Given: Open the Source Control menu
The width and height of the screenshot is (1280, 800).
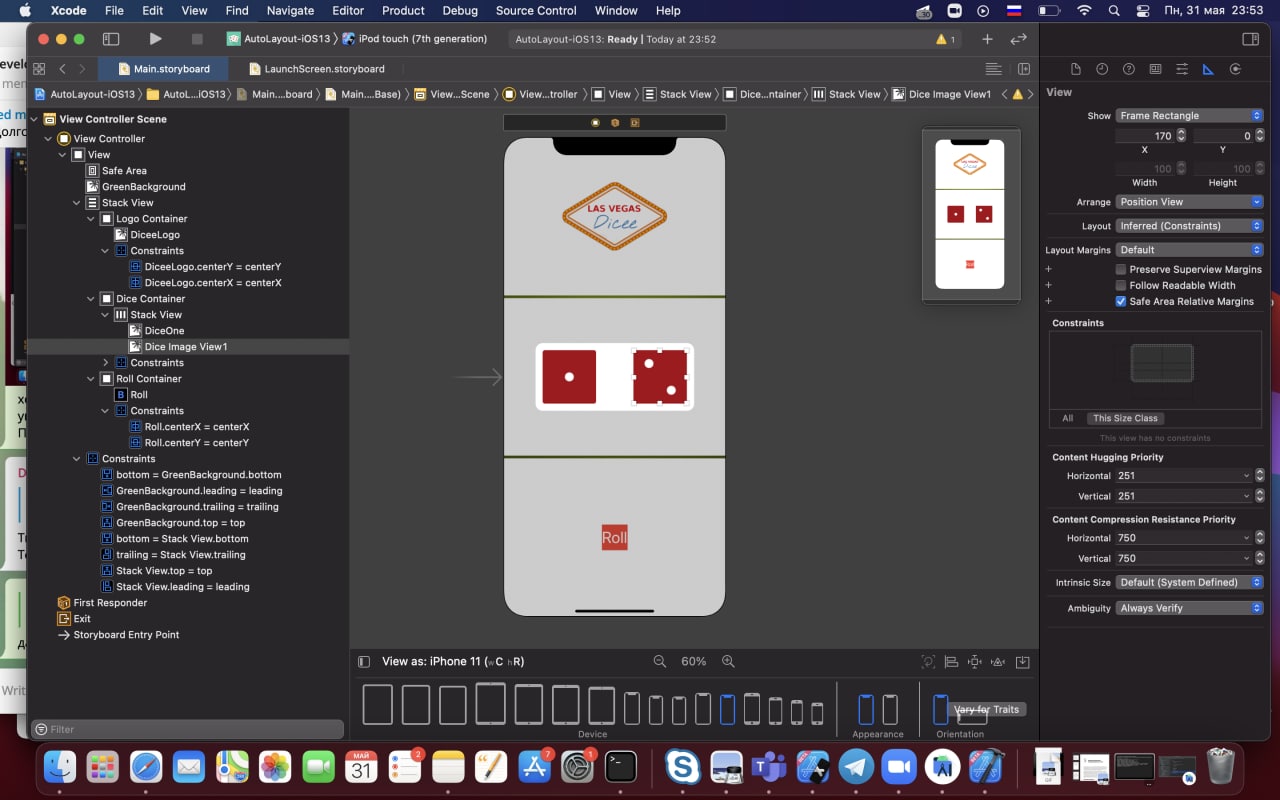Looking at the screenshot, I should click(536, 11).
